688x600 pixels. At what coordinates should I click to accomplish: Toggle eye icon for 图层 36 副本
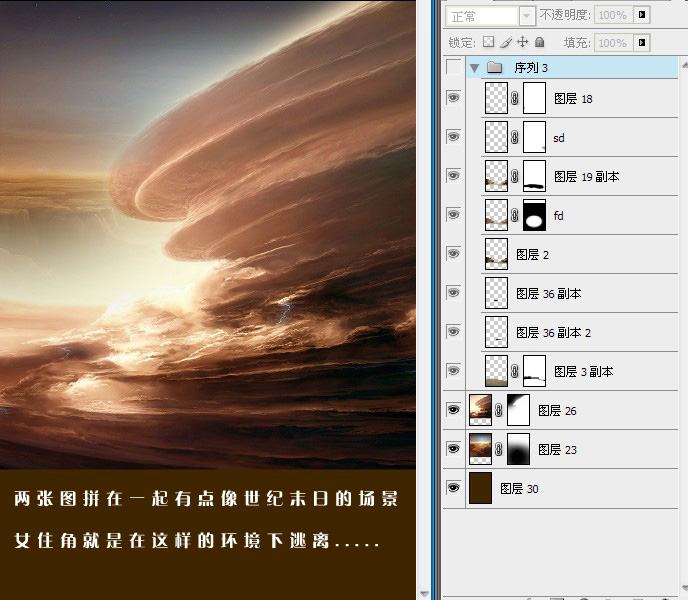(x=453, y=293)
